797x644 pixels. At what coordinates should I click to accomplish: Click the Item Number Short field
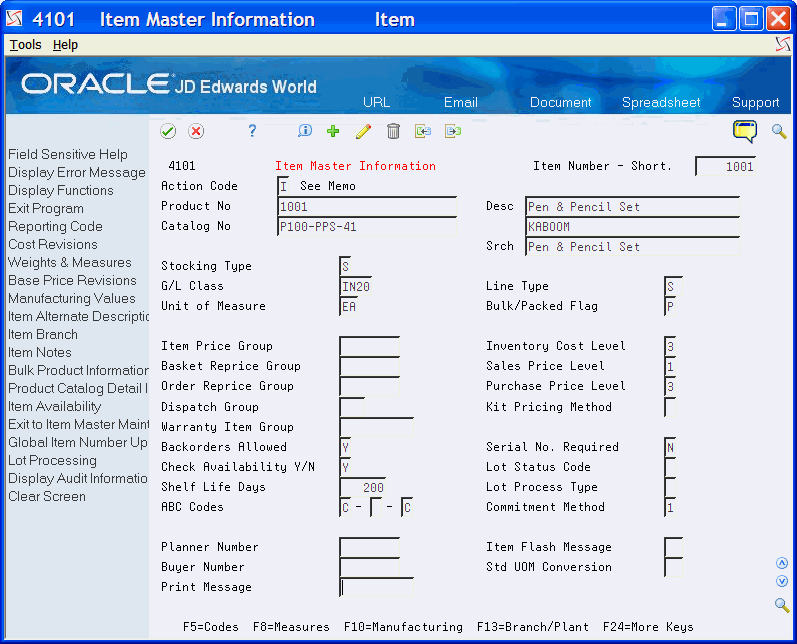point(725,166)
